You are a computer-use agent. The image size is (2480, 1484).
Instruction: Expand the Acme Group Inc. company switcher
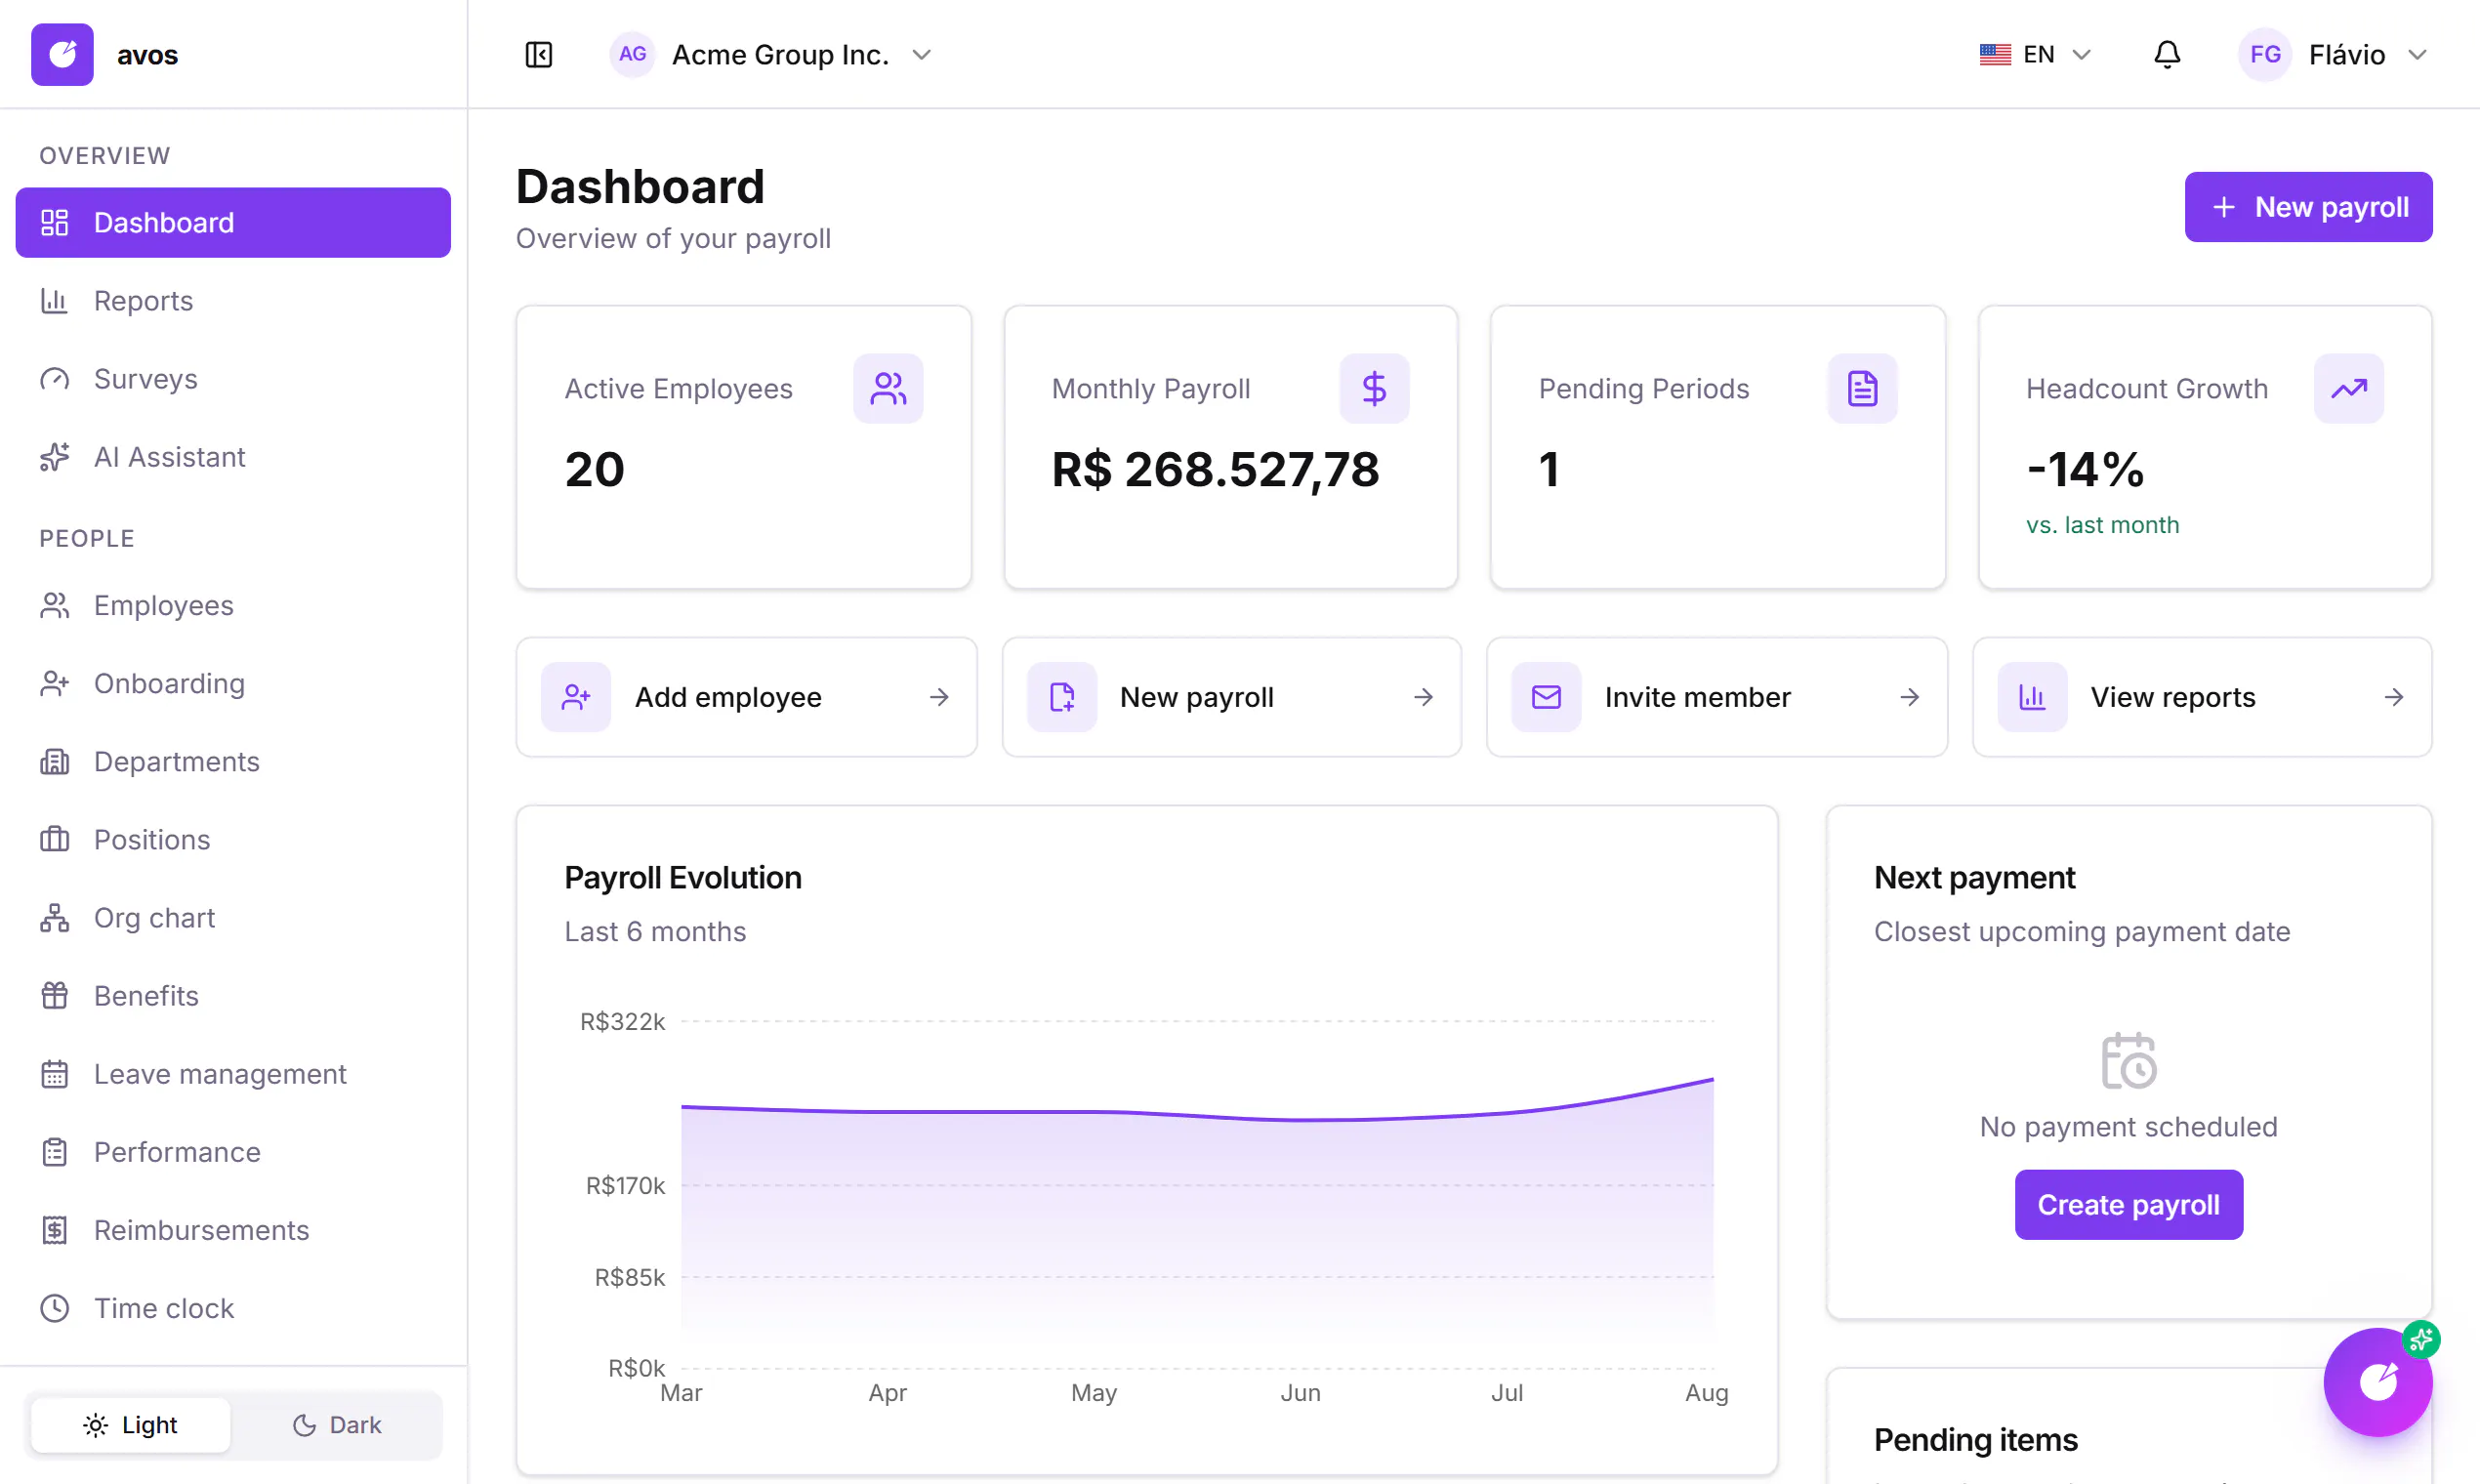click(772, 54)
